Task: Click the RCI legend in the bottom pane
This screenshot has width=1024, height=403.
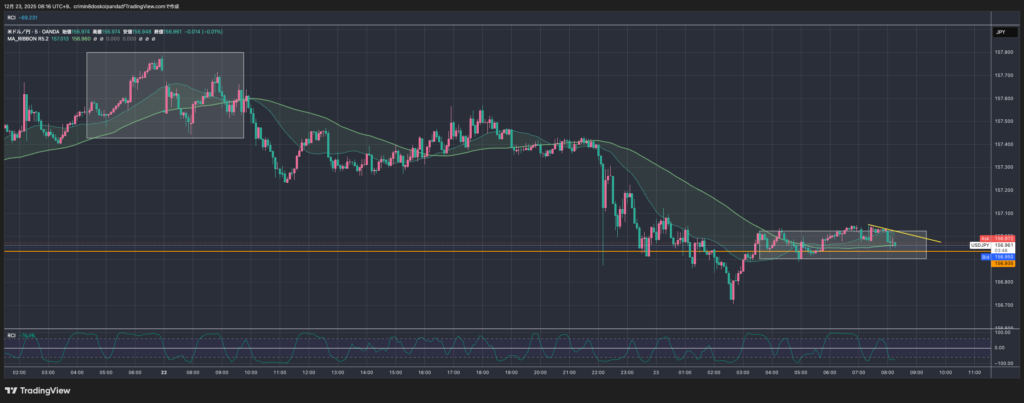Action: pyautogui.click(x=11, y=335)
